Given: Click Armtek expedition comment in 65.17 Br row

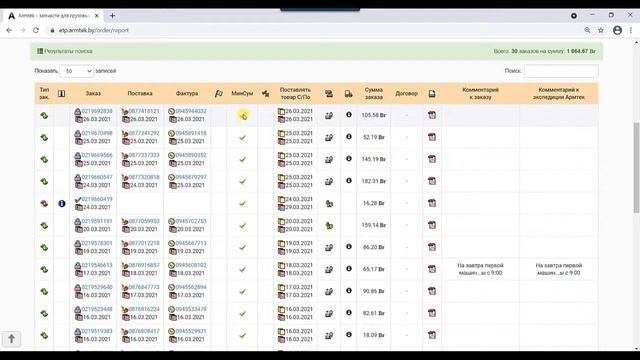Looking at the screenshot, I should pyautogui.click(x=559, y=269).
